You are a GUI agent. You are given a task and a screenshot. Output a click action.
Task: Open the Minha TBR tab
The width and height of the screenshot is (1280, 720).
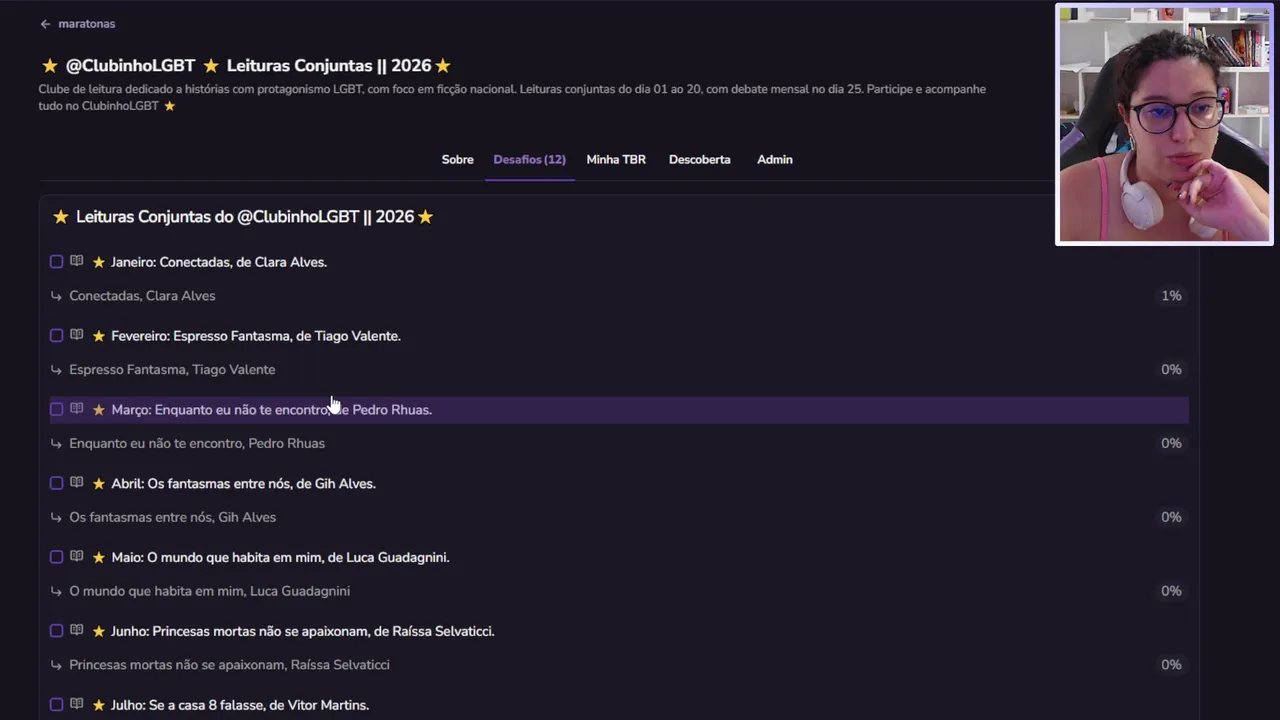(x=616, y=160)
